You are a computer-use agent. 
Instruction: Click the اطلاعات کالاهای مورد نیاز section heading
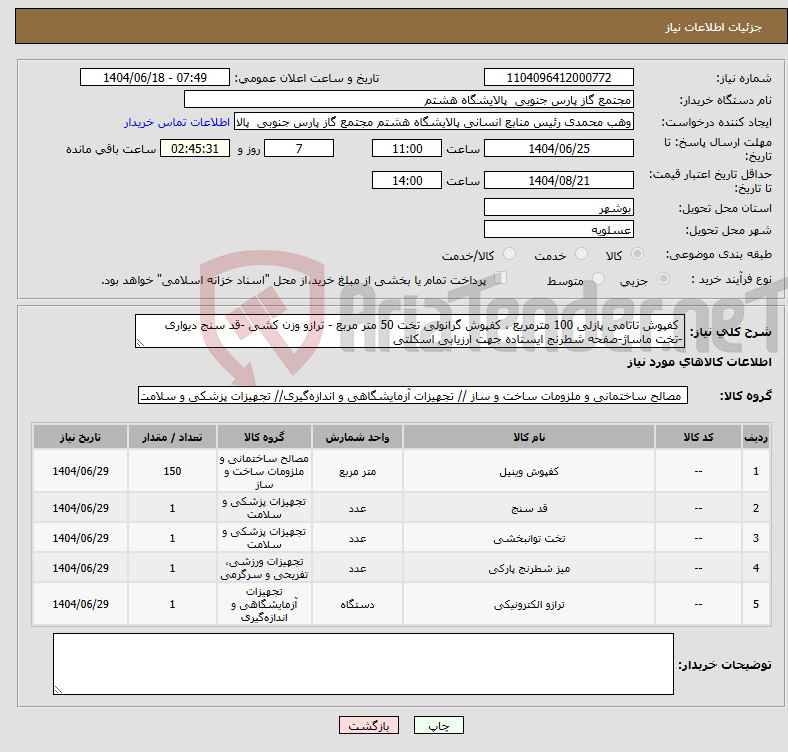click(x=699, y=362)
